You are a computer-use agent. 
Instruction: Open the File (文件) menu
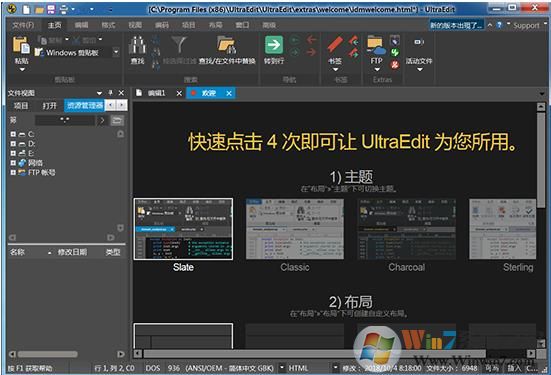[x=23, y=25]
